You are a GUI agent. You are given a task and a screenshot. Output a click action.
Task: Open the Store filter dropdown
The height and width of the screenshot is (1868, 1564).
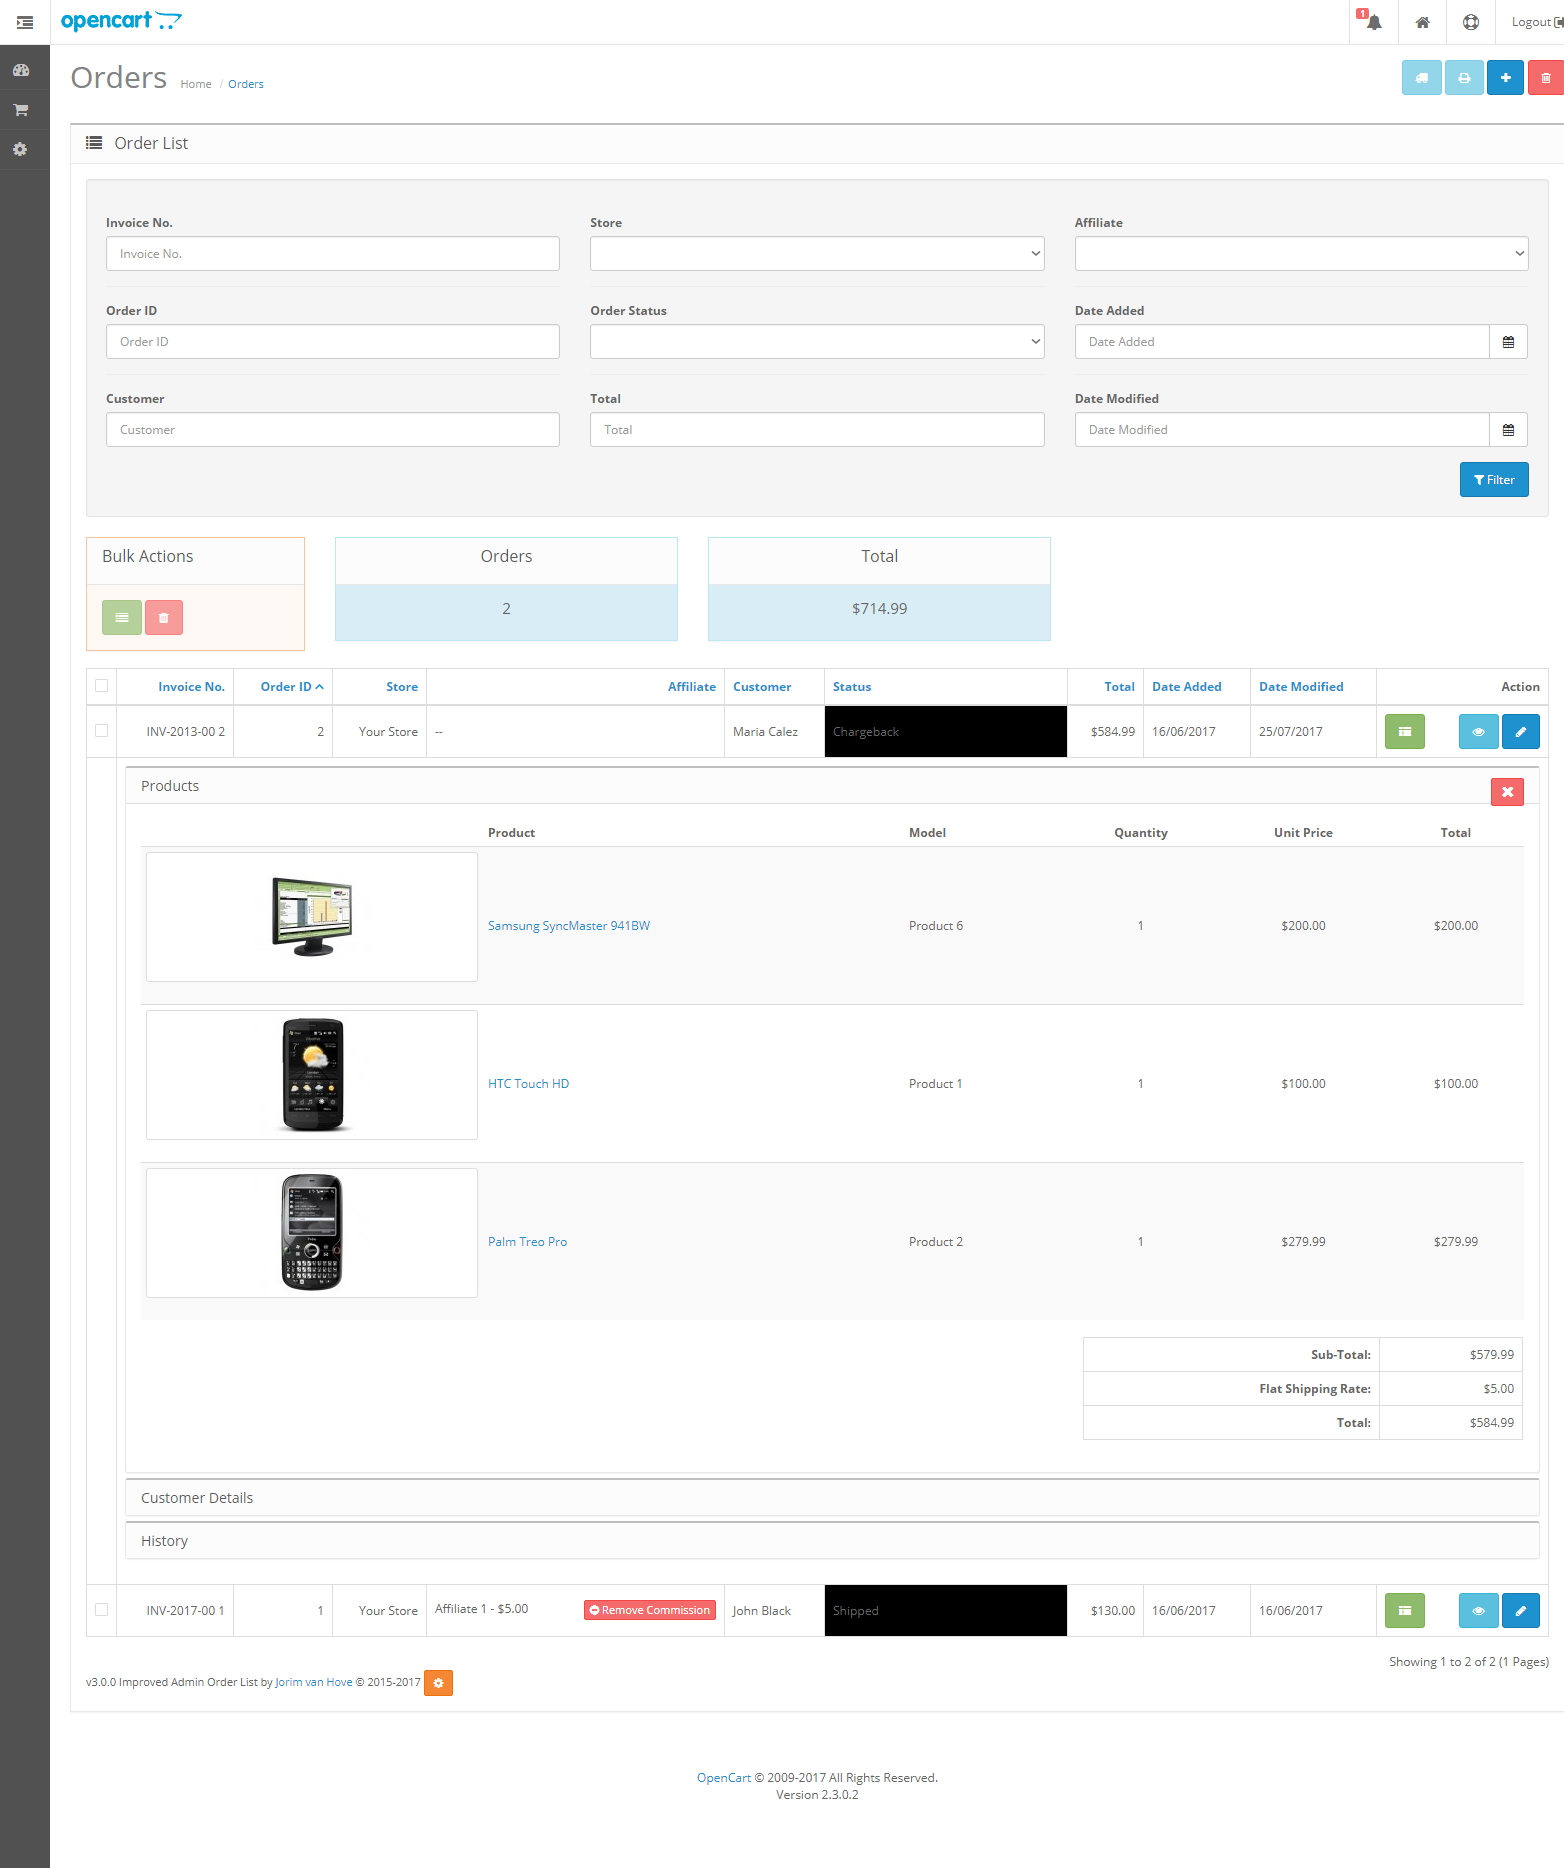[x=816, y=254]
